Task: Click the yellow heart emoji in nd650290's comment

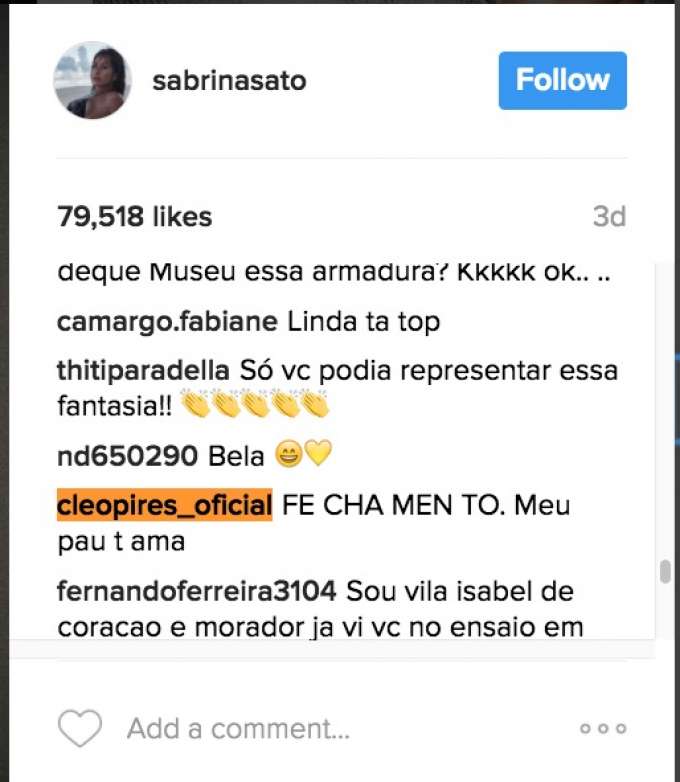Action: (318, 453)
